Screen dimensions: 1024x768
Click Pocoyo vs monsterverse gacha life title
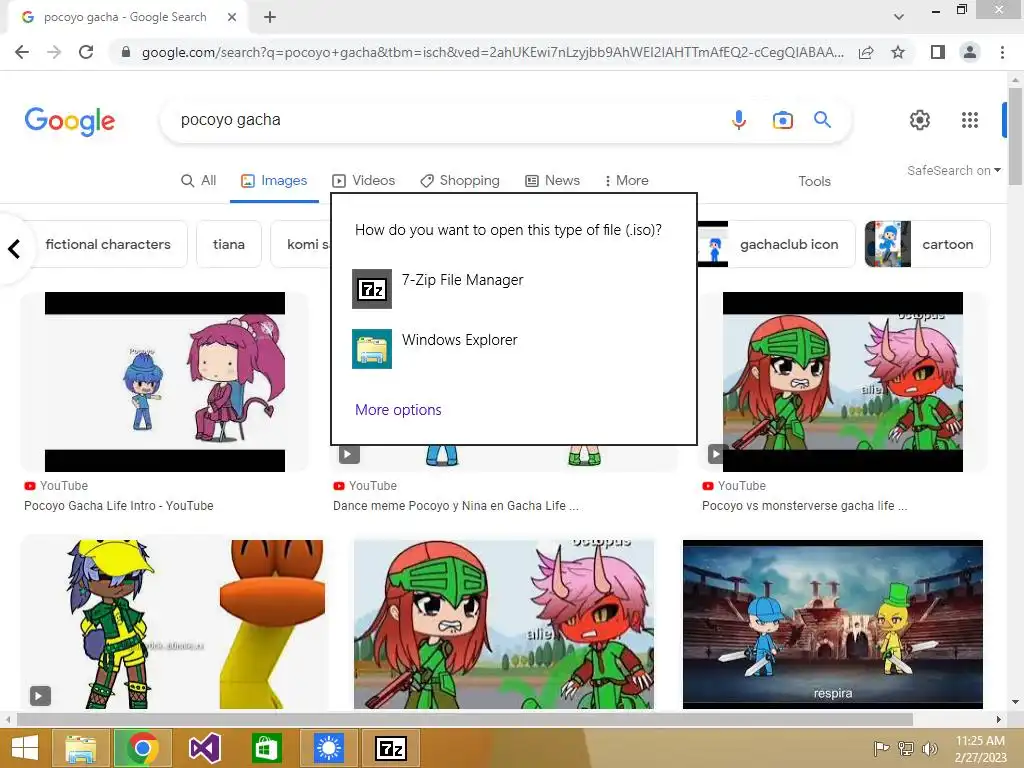pos(805,506)
